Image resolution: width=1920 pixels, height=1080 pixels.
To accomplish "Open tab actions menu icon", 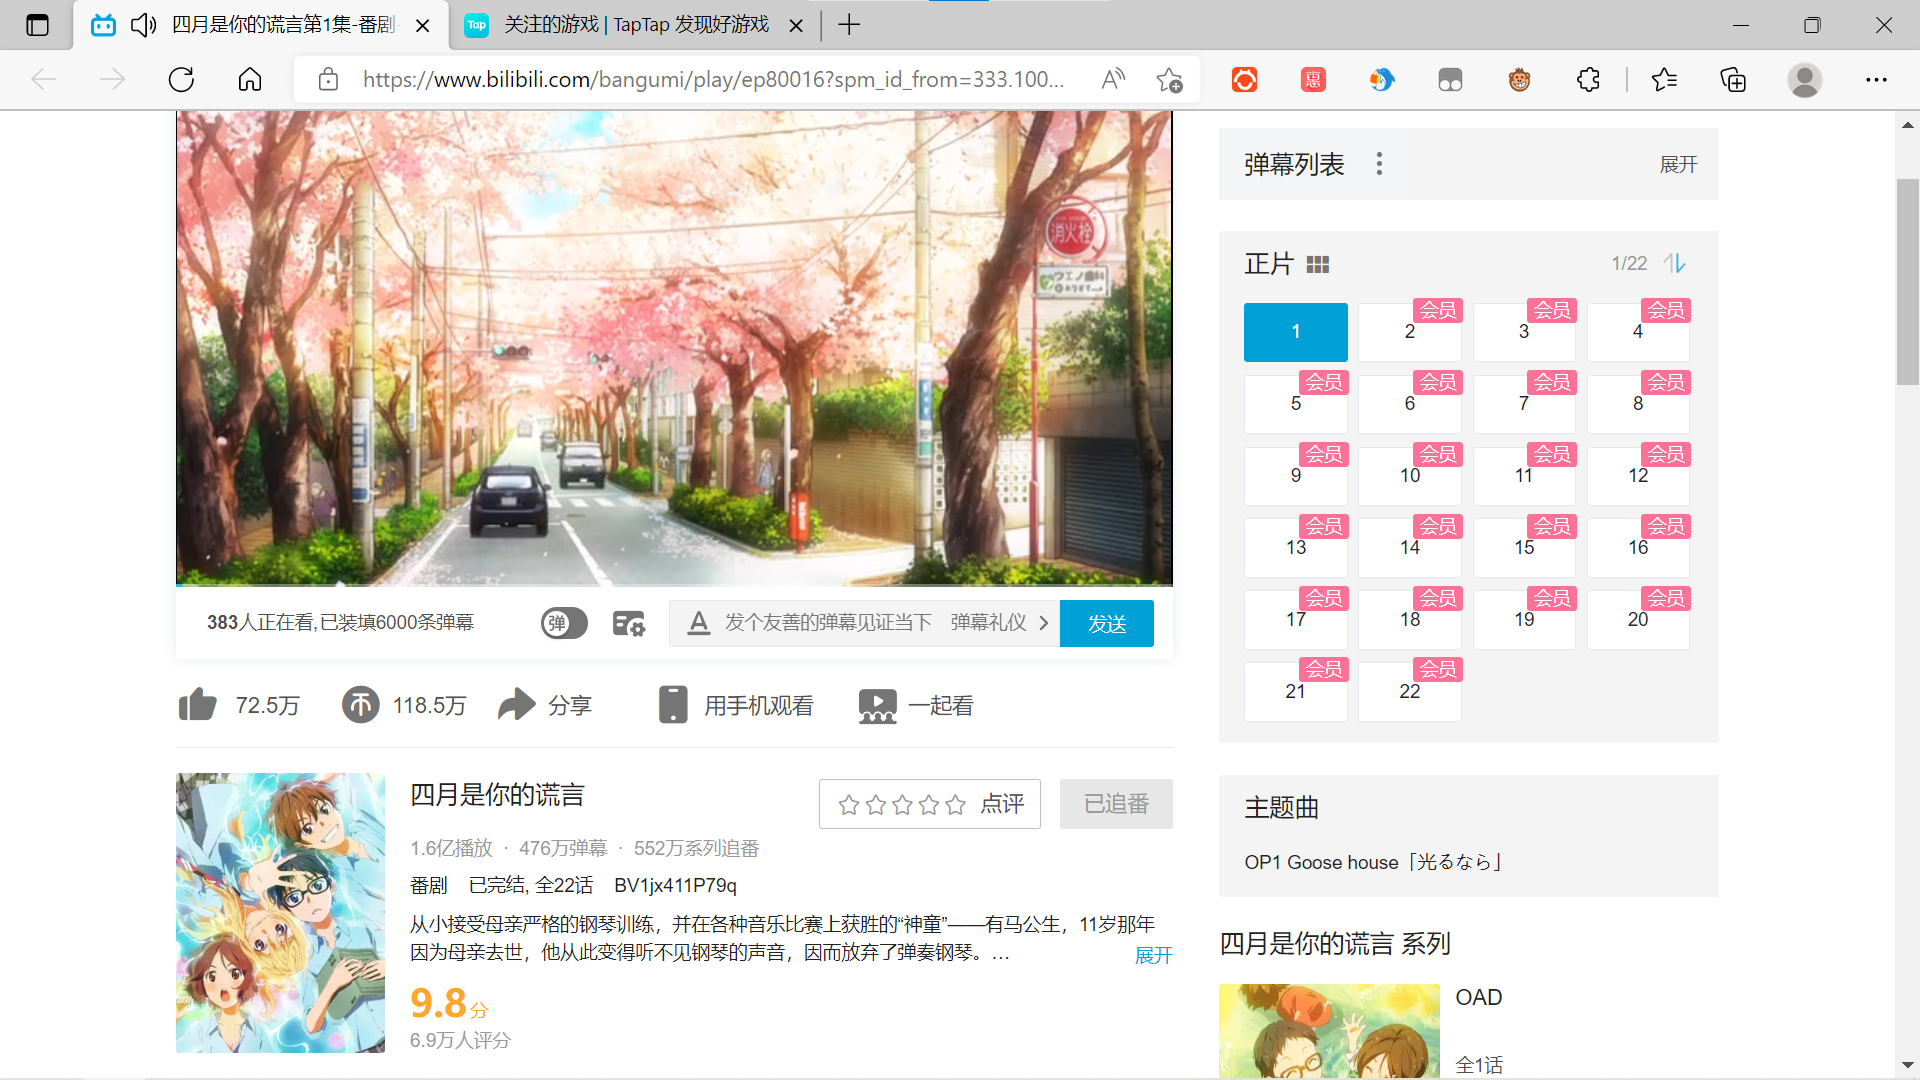I will [37, 25].
